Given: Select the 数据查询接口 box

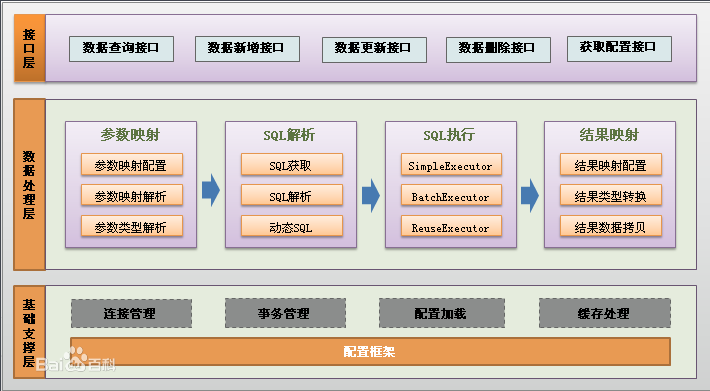Looking at the screenshot, I should point(121,49).
